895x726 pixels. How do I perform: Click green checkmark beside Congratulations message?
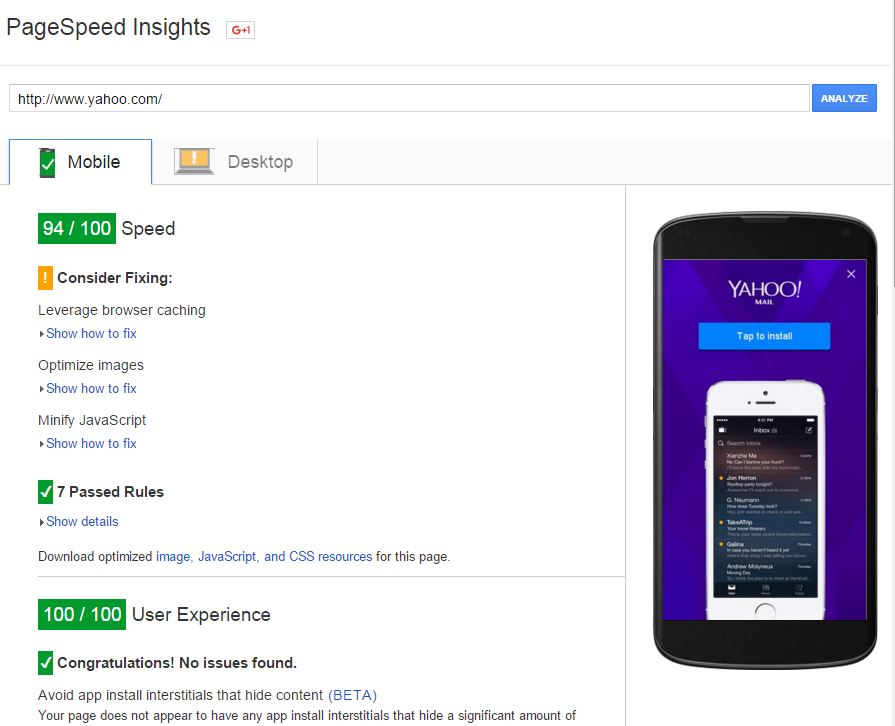click(45, 663)
